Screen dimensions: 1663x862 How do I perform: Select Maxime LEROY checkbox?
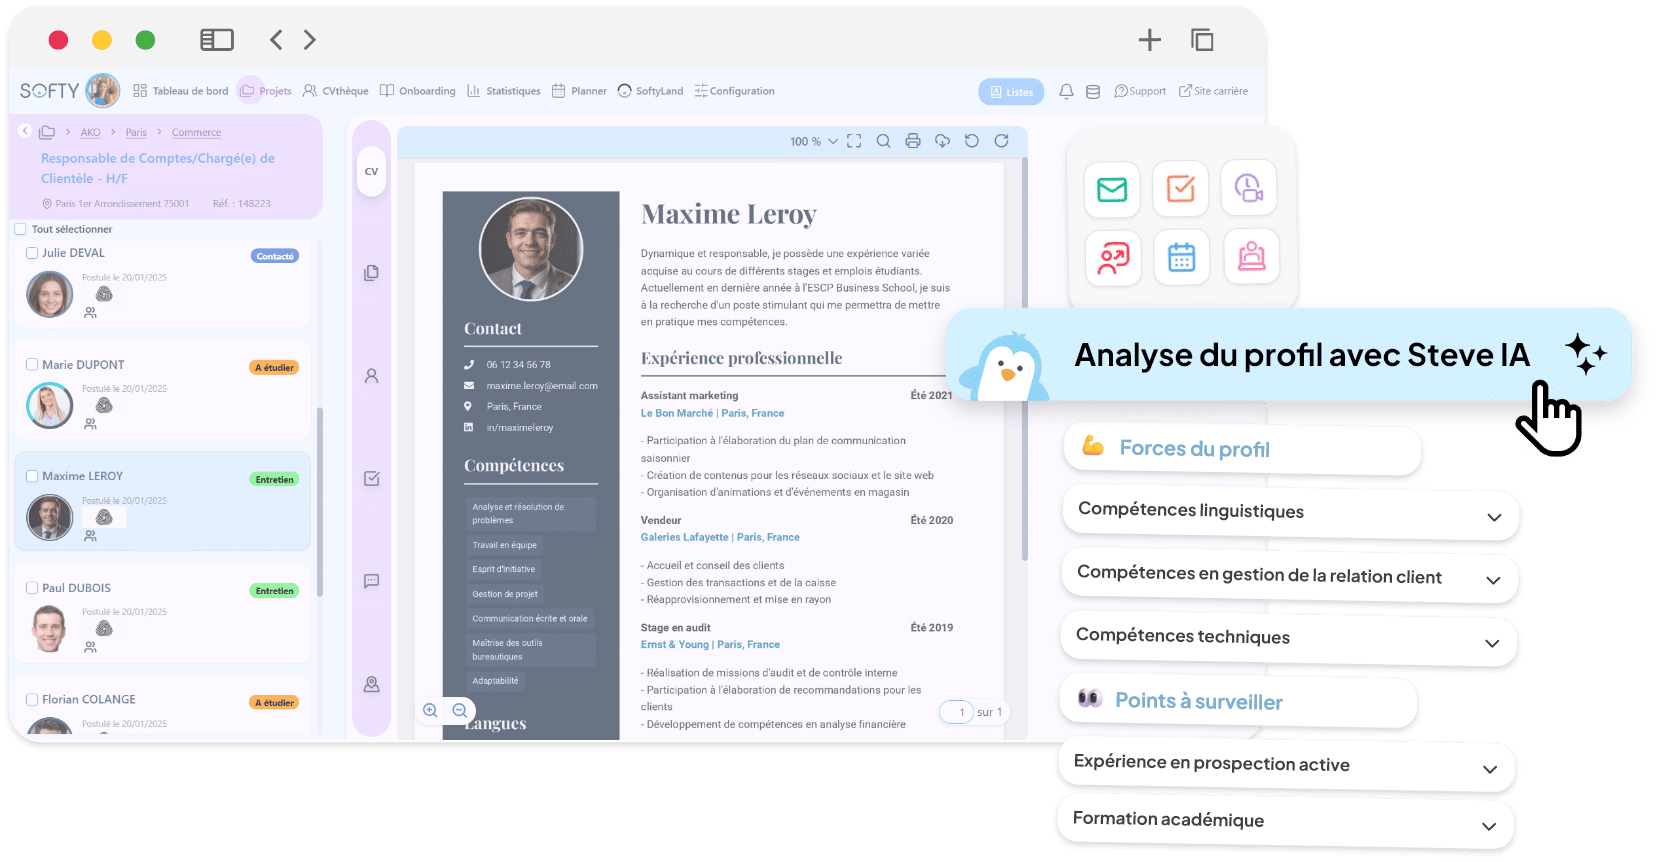click(32, 476)
